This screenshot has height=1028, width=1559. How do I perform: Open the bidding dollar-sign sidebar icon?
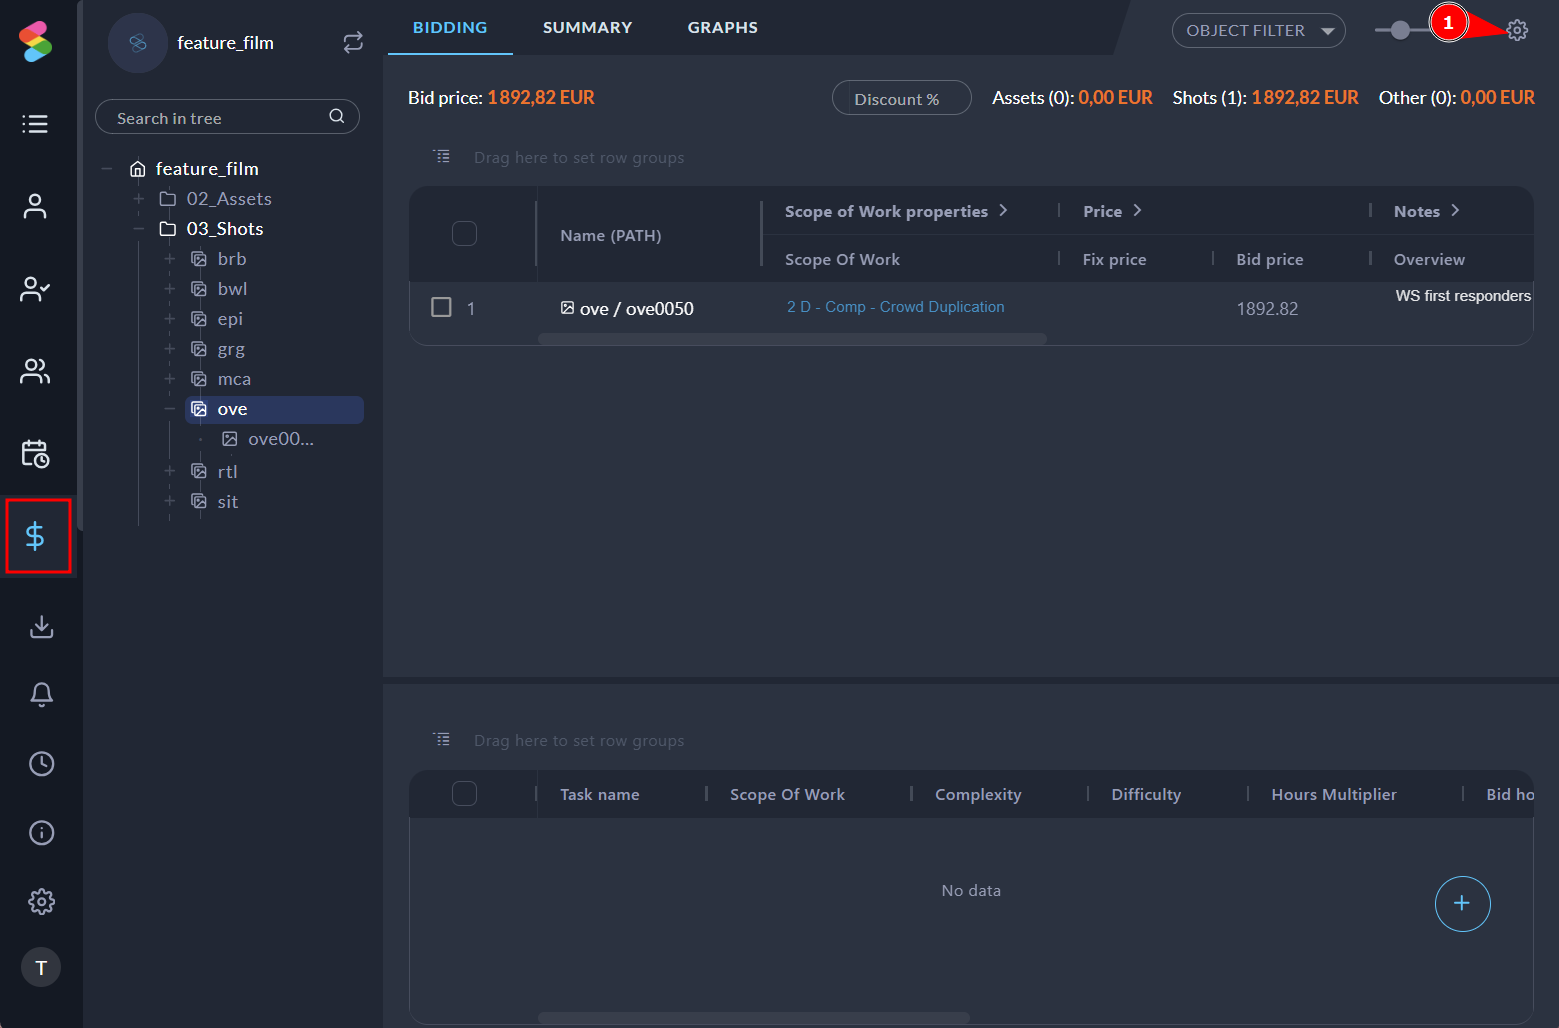click(36, 536)
